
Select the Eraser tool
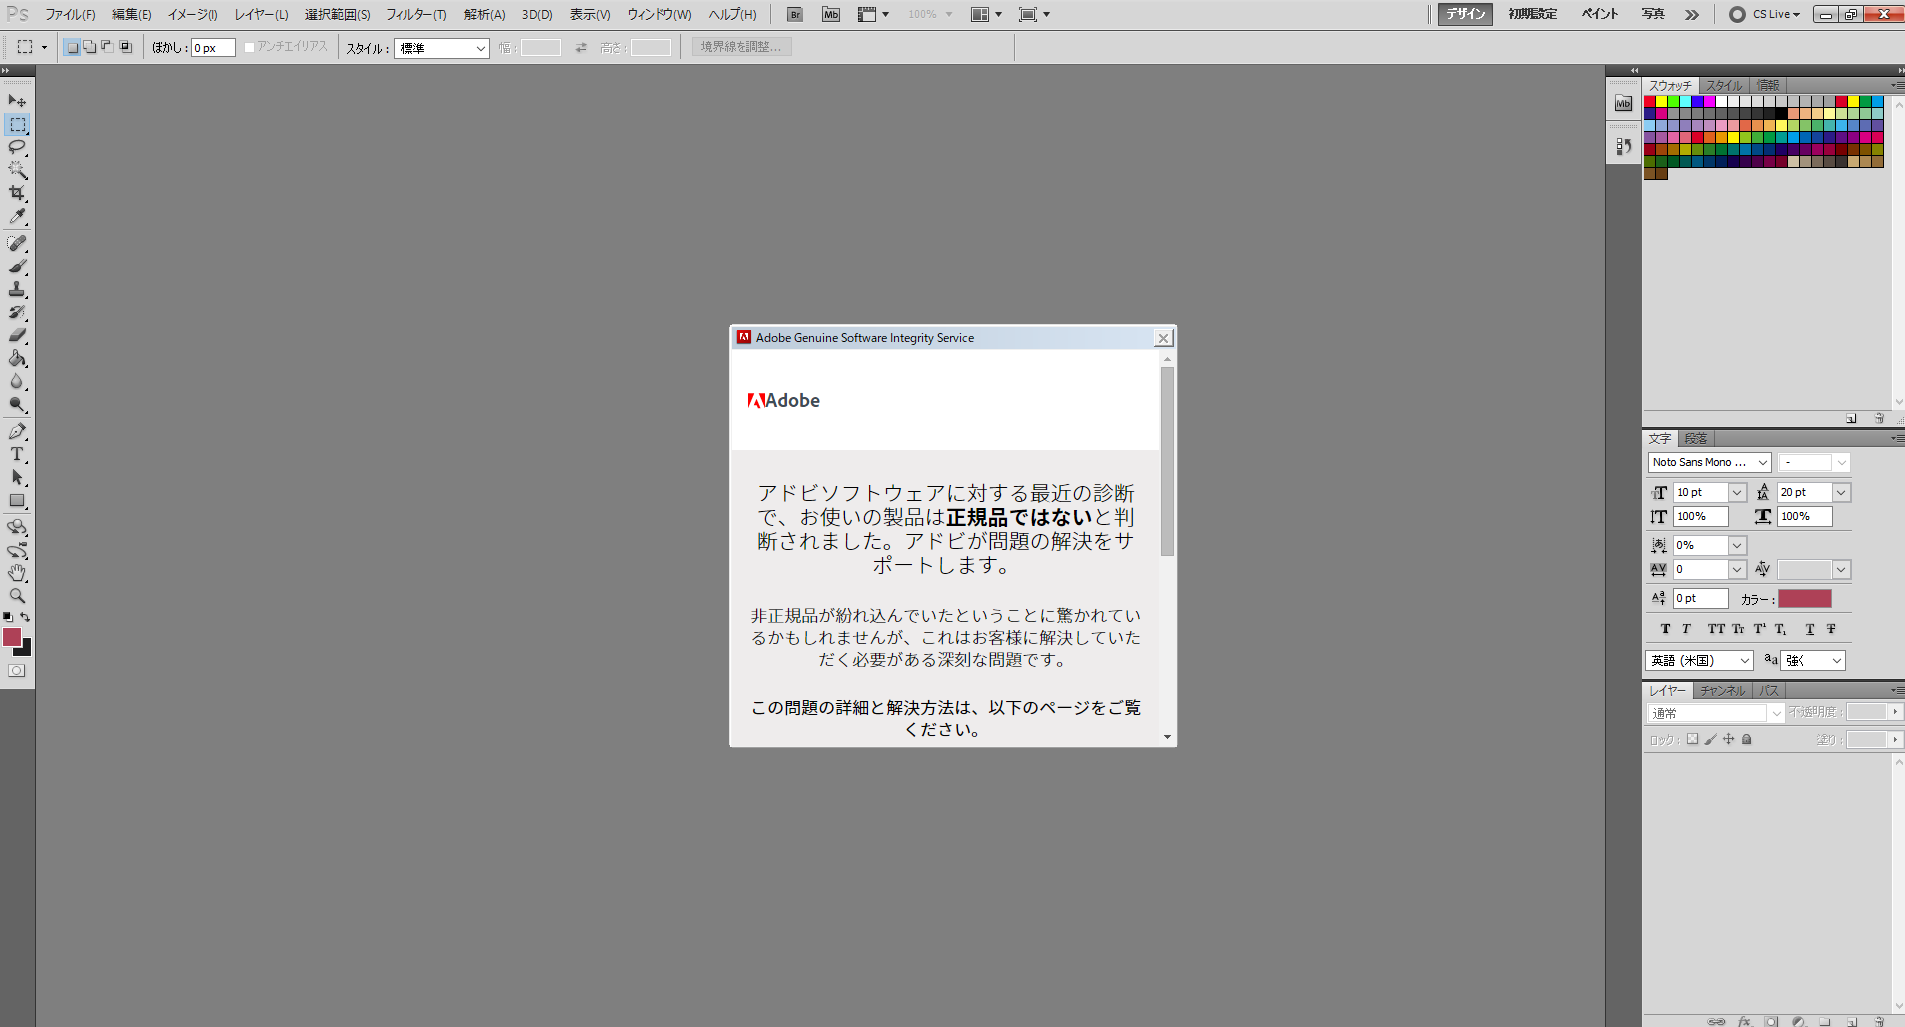pyautogui.click(x=17, y=335)
